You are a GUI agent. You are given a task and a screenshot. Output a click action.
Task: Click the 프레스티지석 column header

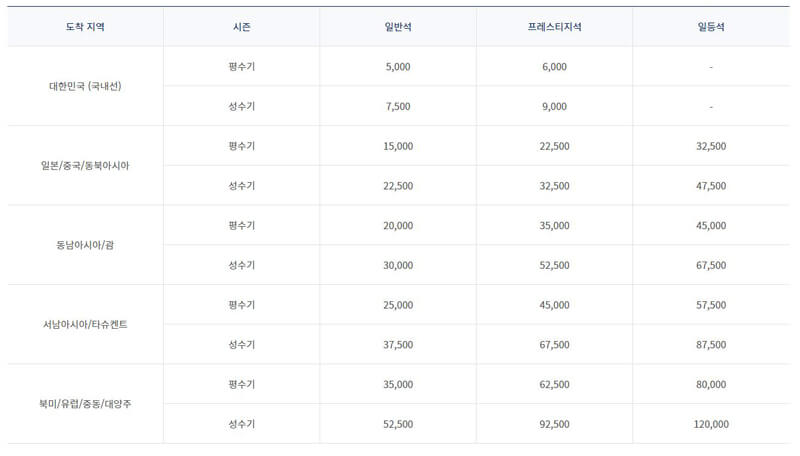tap(555, 27)
